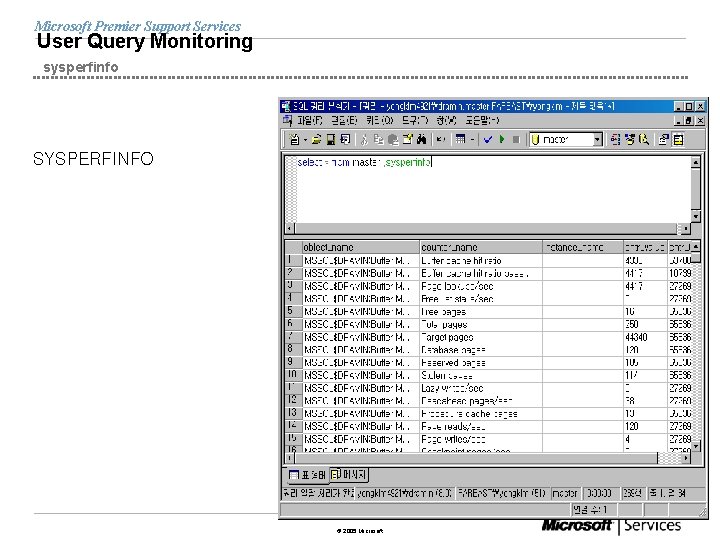Screen dimensions: 720x540
Task: Select the 'Buffer cache hit ratio' cell
Action: [x=481, y=260]
